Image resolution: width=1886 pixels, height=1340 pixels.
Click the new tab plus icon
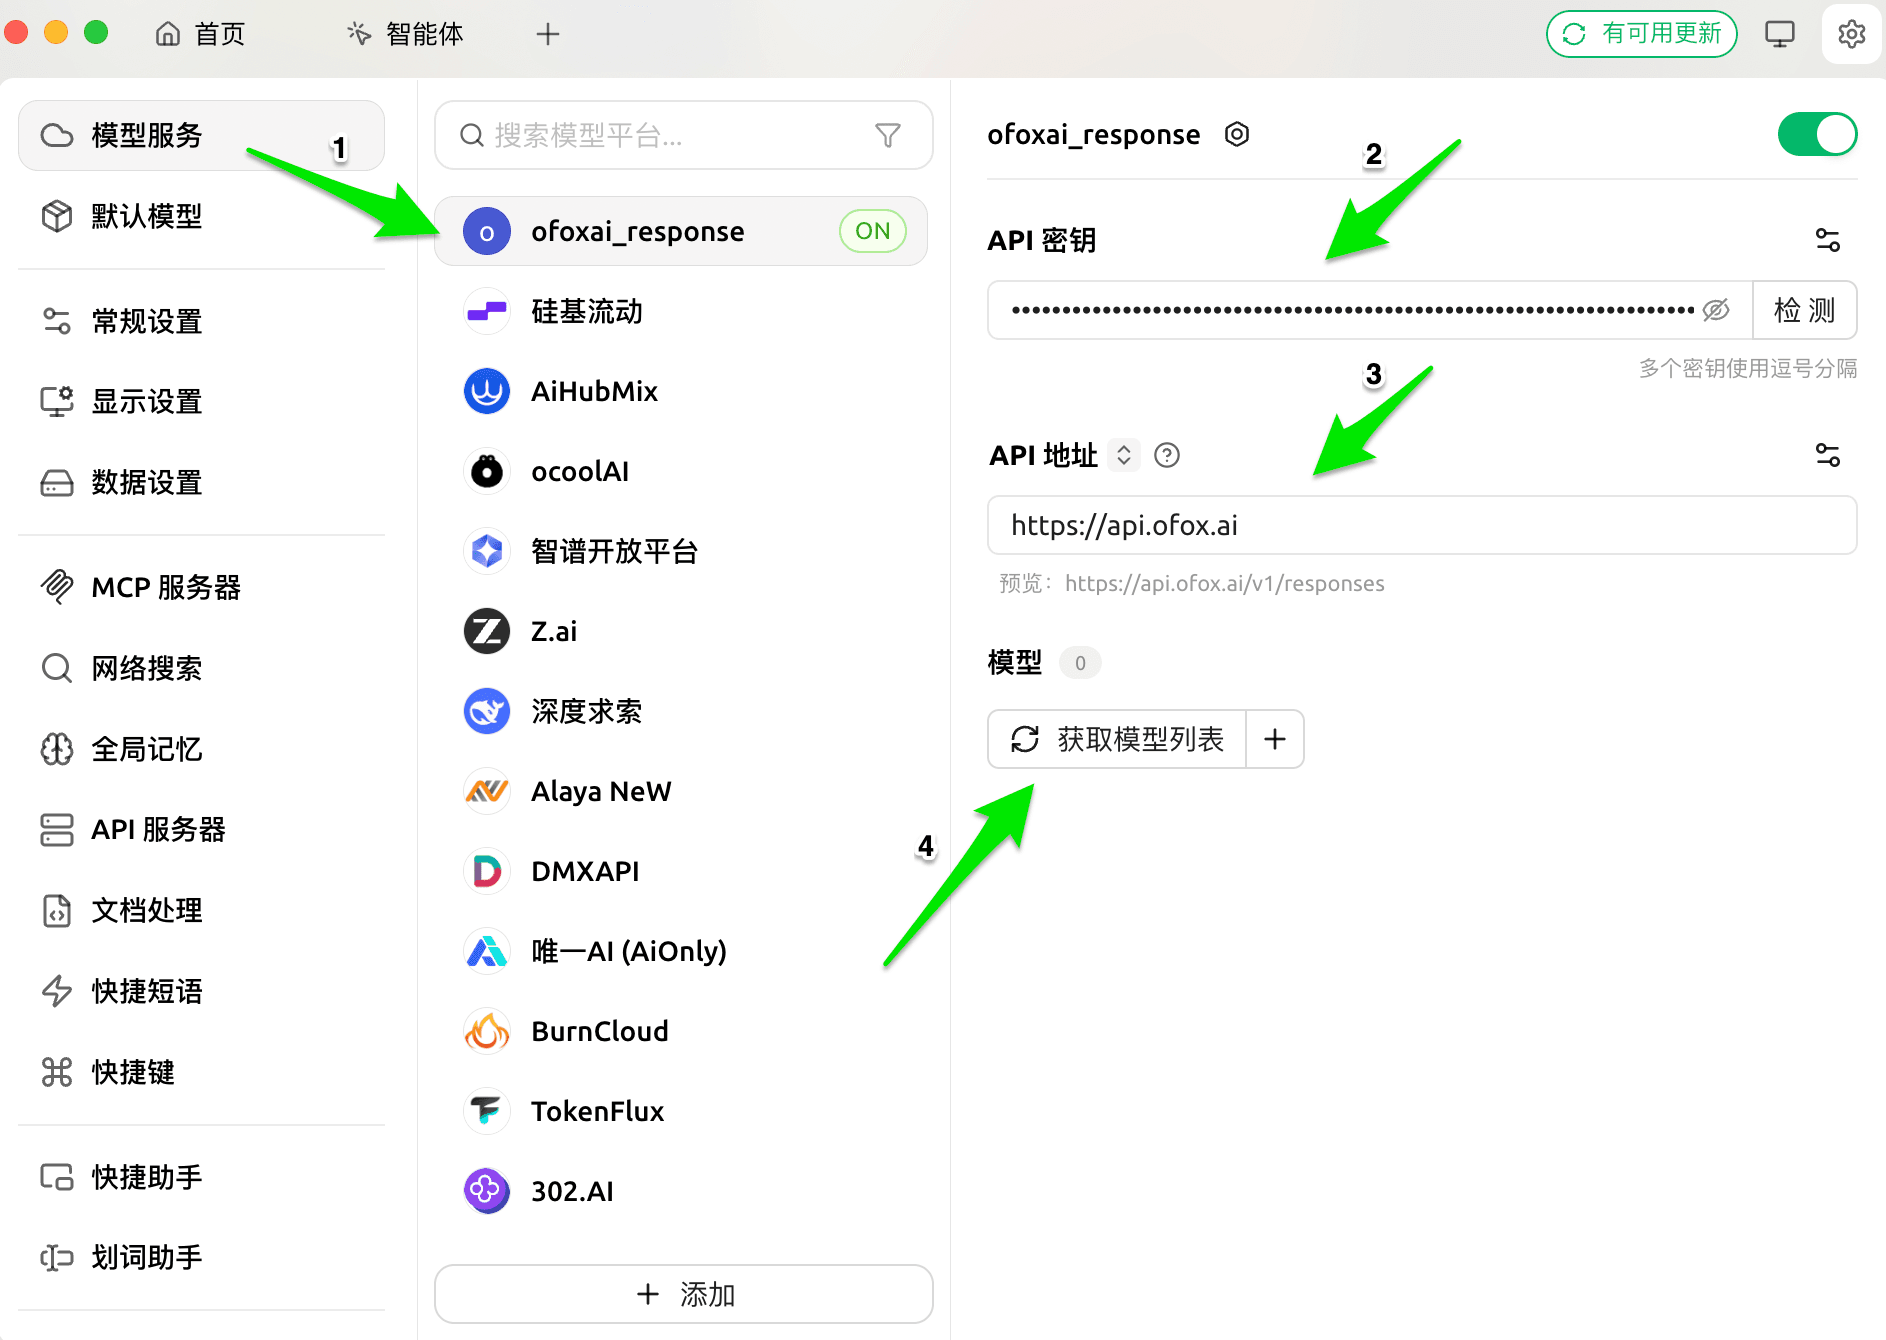(x=547, y=34)
